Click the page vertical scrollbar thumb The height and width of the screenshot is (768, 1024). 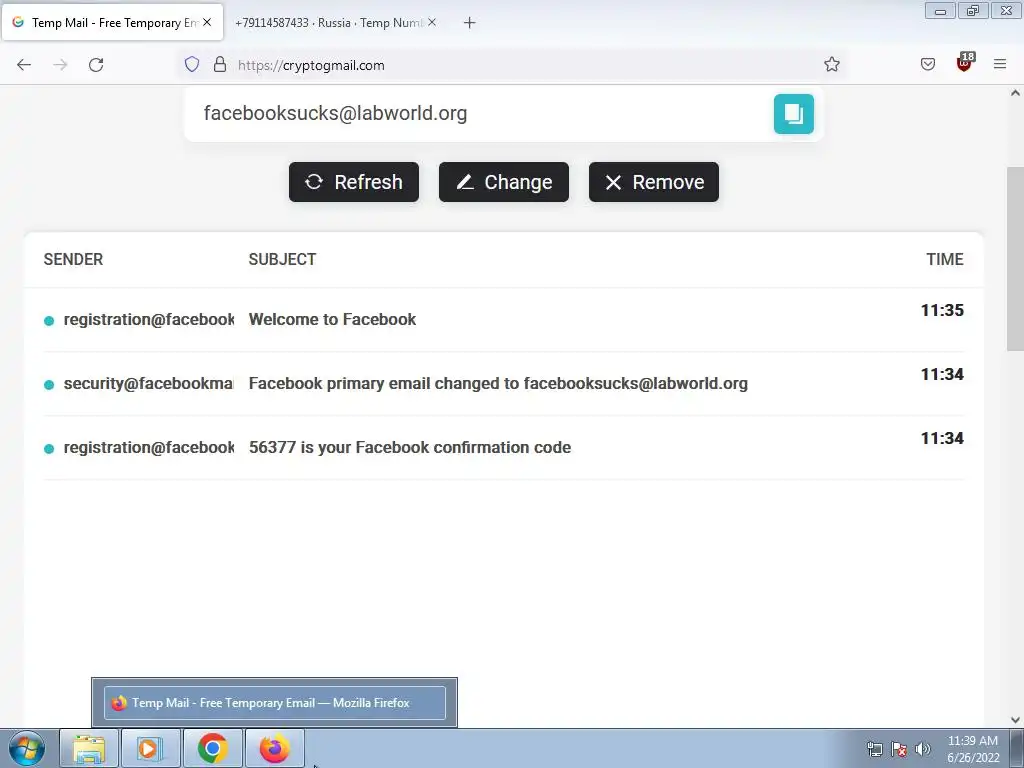coord(1015,259)
